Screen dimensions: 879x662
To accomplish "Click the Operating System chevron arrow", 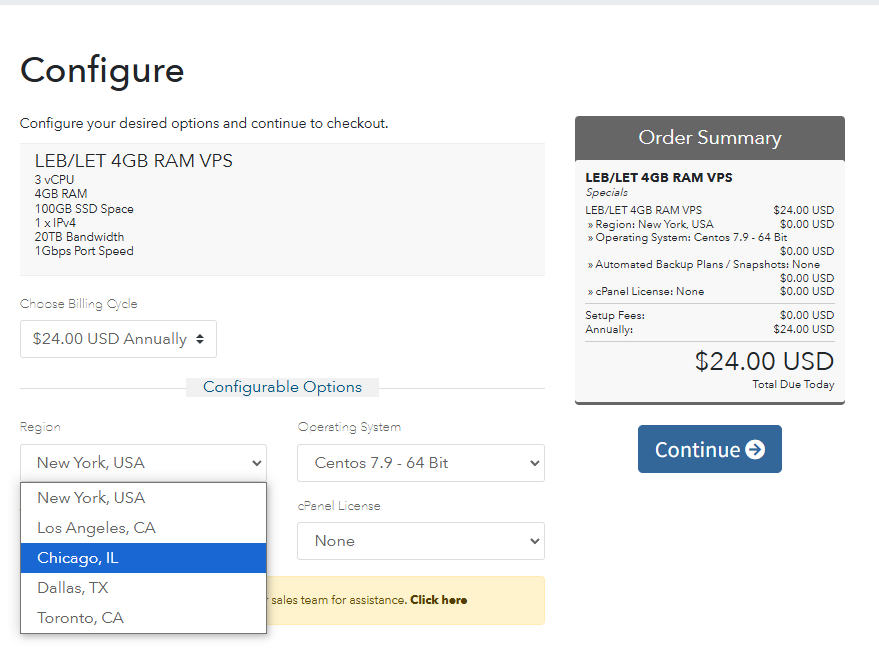I will click(534, 463).
